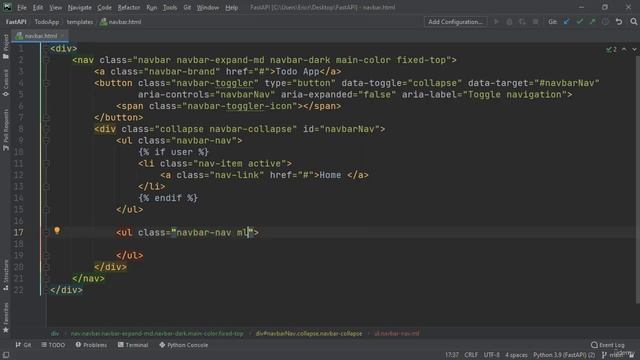The image size is (640, 360).
Task: Open the Problems tool window button
Action: [x=91, y=345]
